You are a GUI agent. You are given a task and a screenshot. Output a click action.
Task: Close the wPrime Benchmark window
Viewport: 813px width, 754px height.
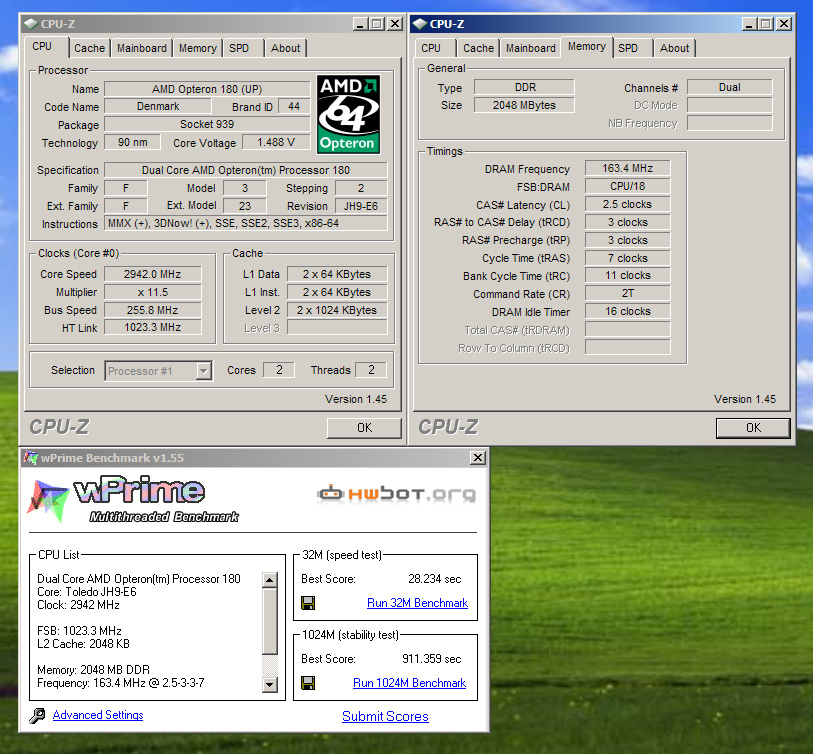(478, 457)
